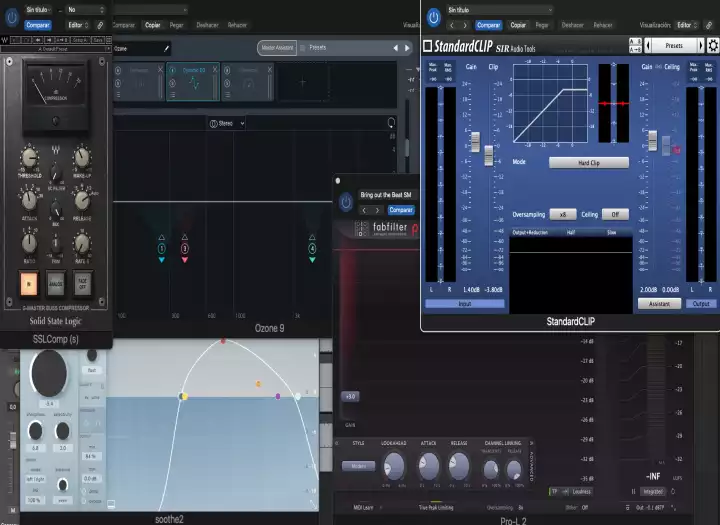720x525 pixels.
Task: Go to previous Ozone preset arrow
Action: (x=395, y=48)
